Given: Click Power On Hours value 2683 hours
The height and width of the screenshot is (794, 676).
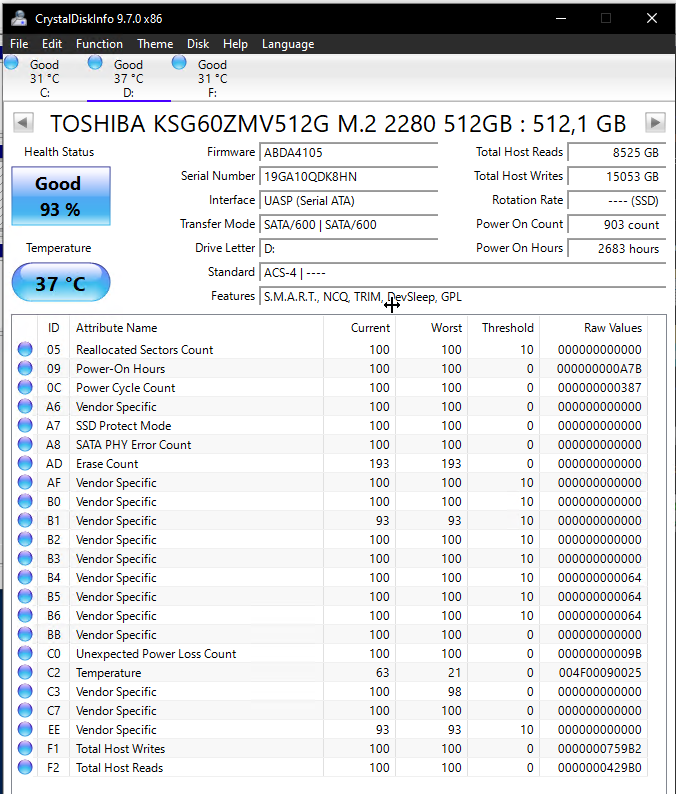Looking at the screenshot, I should pyautogui.click(x=616, y=249).
